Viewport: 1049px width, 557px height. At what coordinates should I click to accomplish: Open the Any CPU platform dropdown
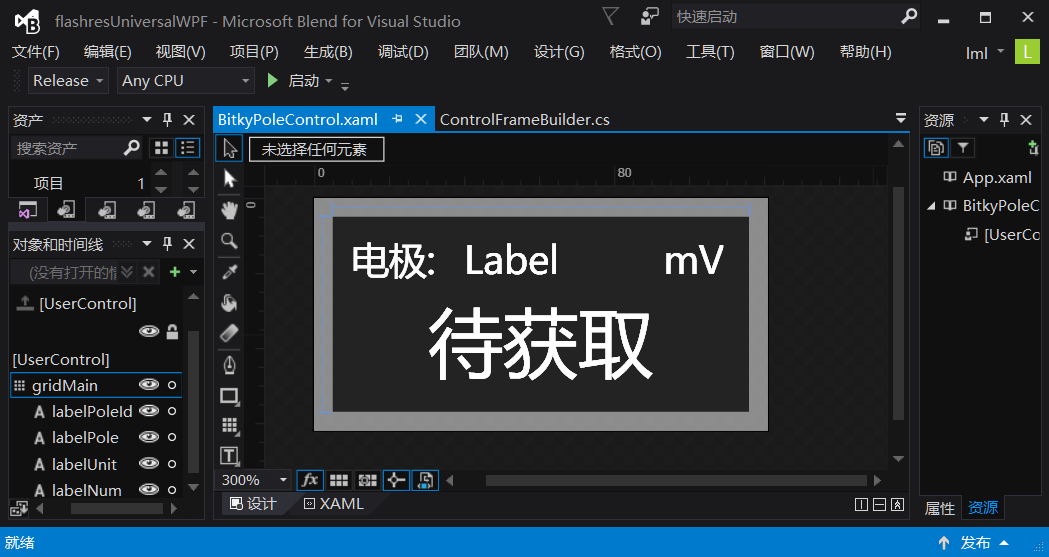pyautogui.click(x=185, y=81)
